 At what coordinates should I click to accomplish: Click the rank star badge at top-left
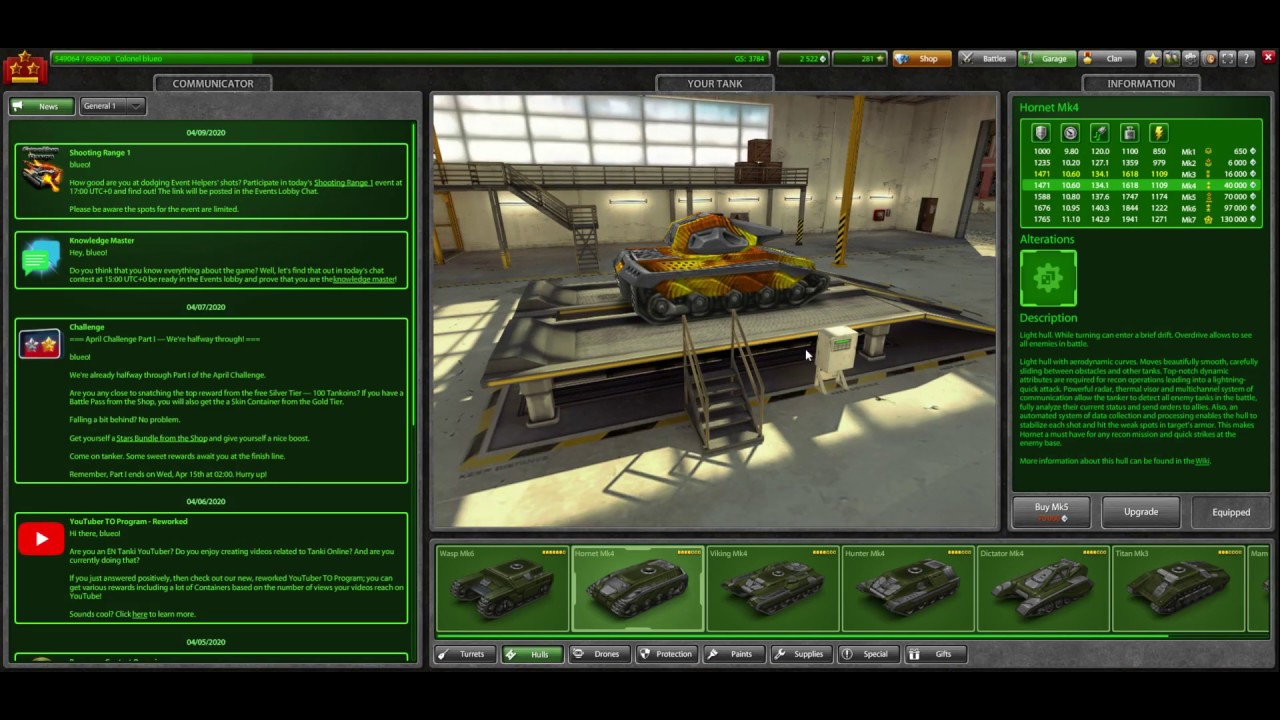24,68
